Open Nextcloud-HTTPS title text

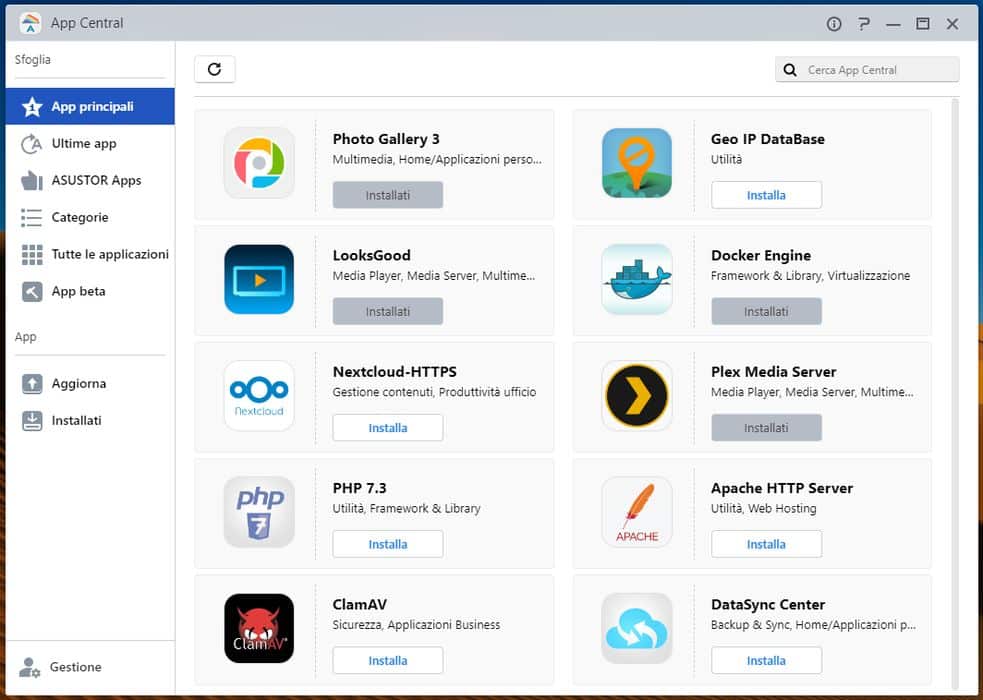click(394, 372)
